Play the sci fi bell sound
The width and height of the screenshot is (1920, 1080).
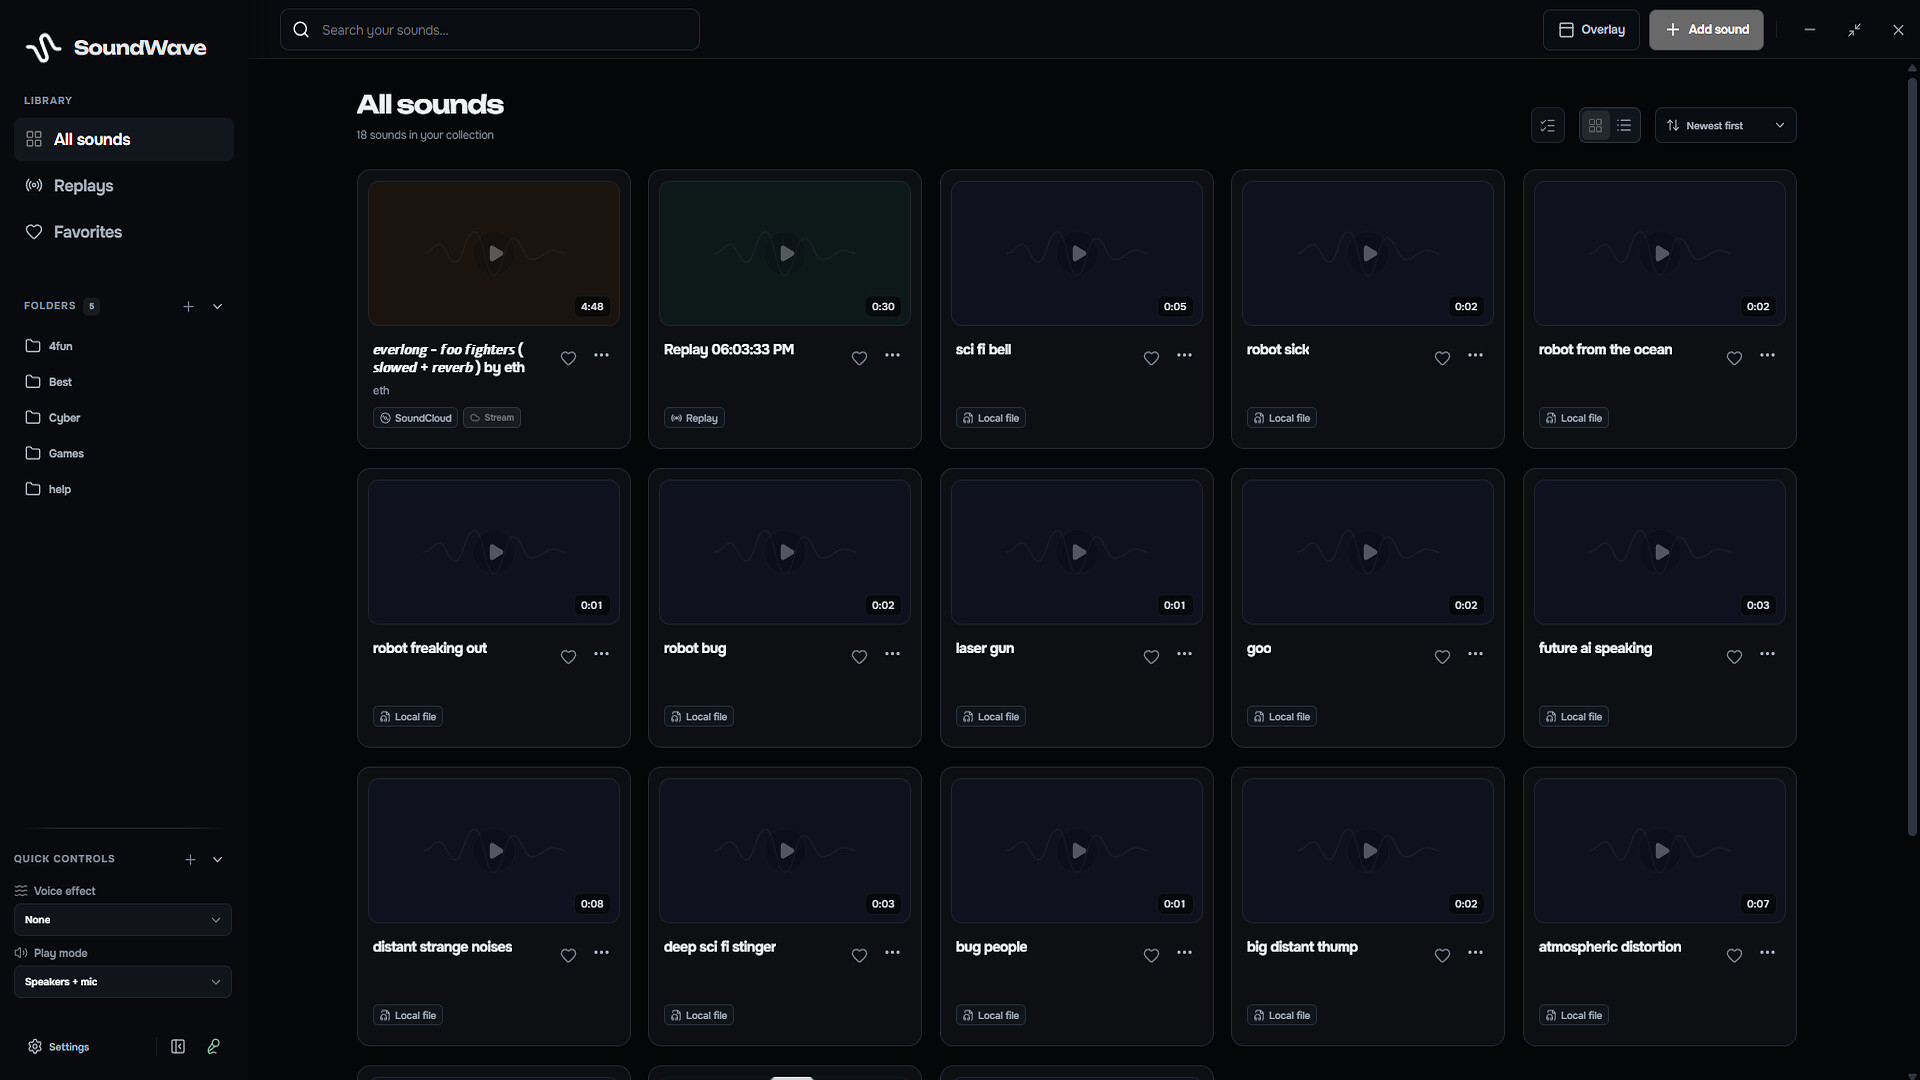tap(1078, 254)
